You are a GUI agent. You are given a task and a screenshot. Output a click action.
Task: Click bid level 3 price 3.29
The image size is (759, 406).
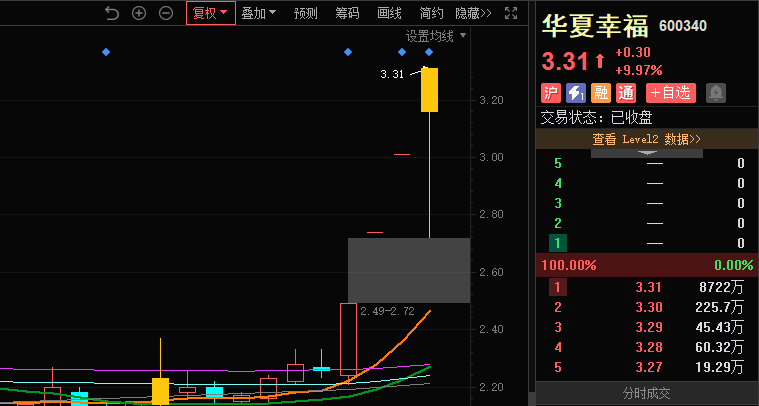point(648,327)
